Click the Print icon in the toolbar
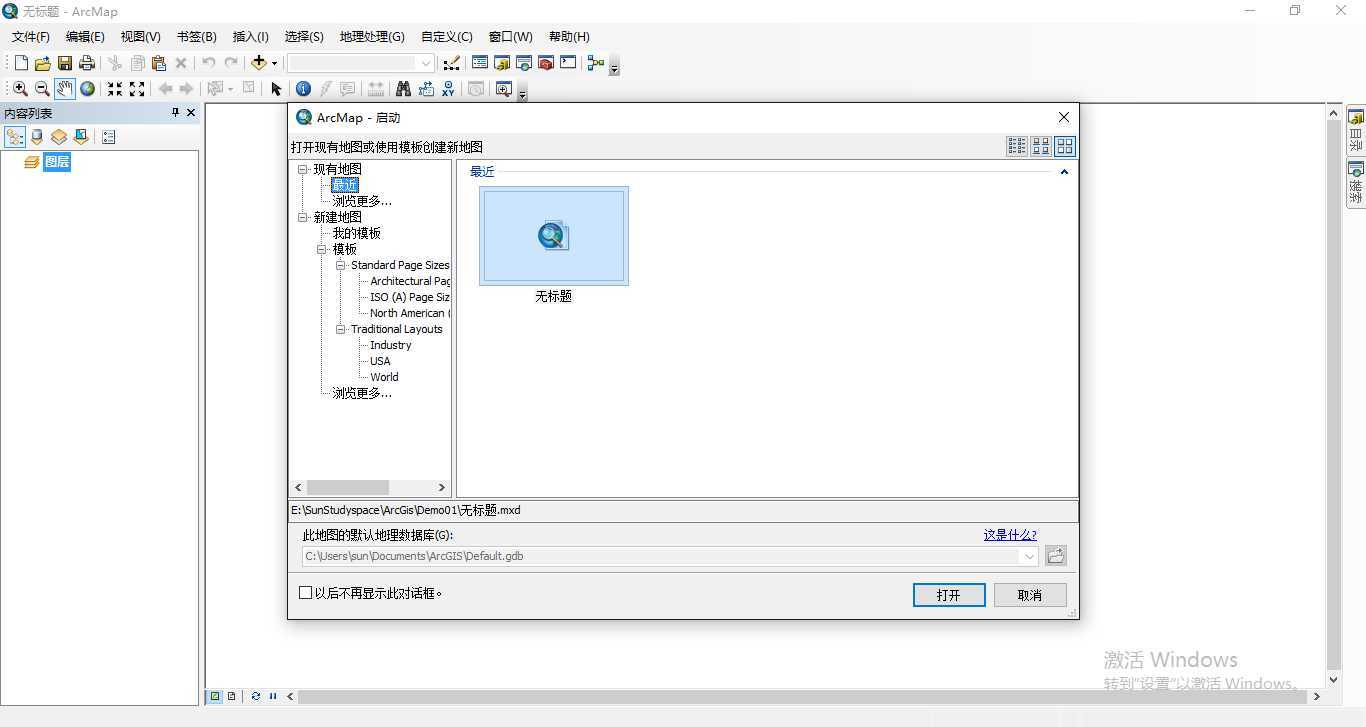 click(x=87, y=63)
